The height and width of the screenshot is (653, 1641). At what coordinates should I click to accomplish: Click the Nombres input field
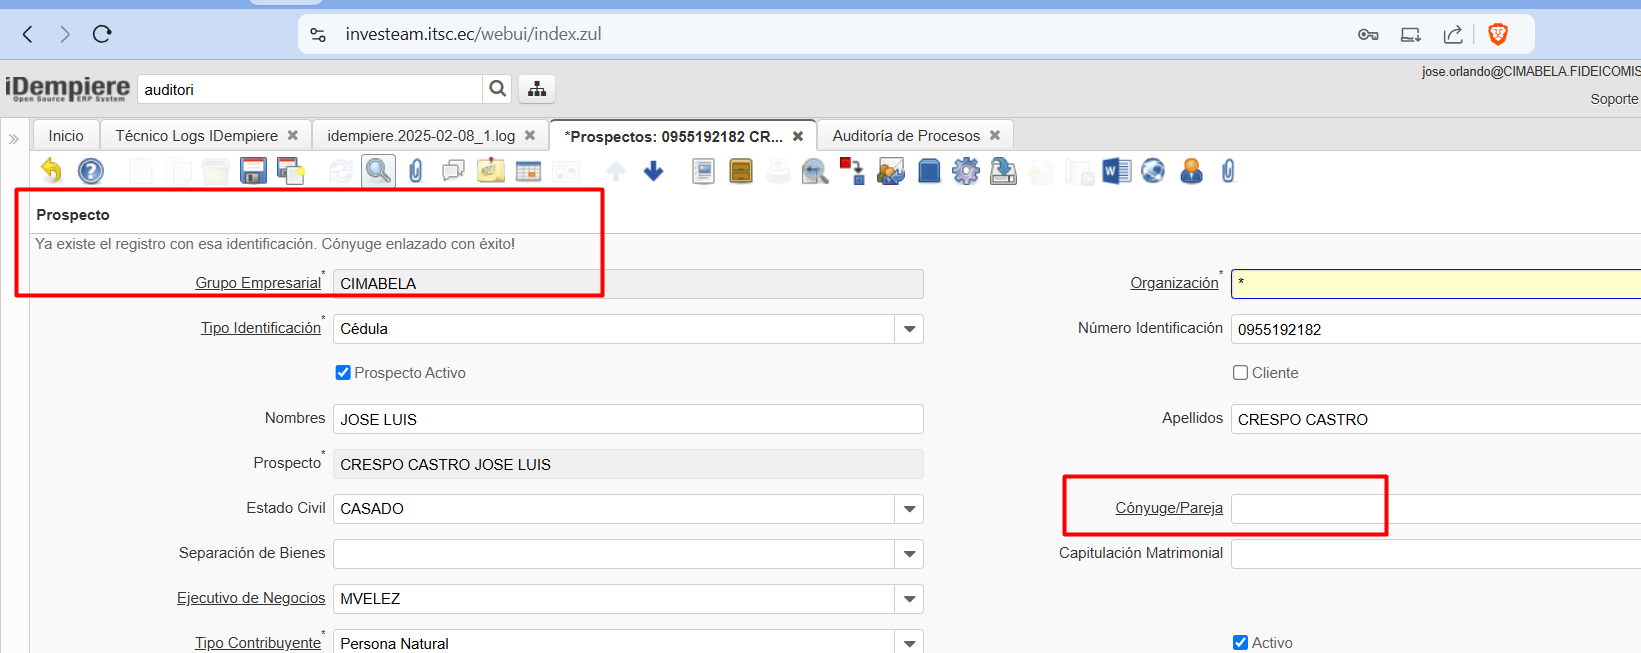[x=627, y=419]
